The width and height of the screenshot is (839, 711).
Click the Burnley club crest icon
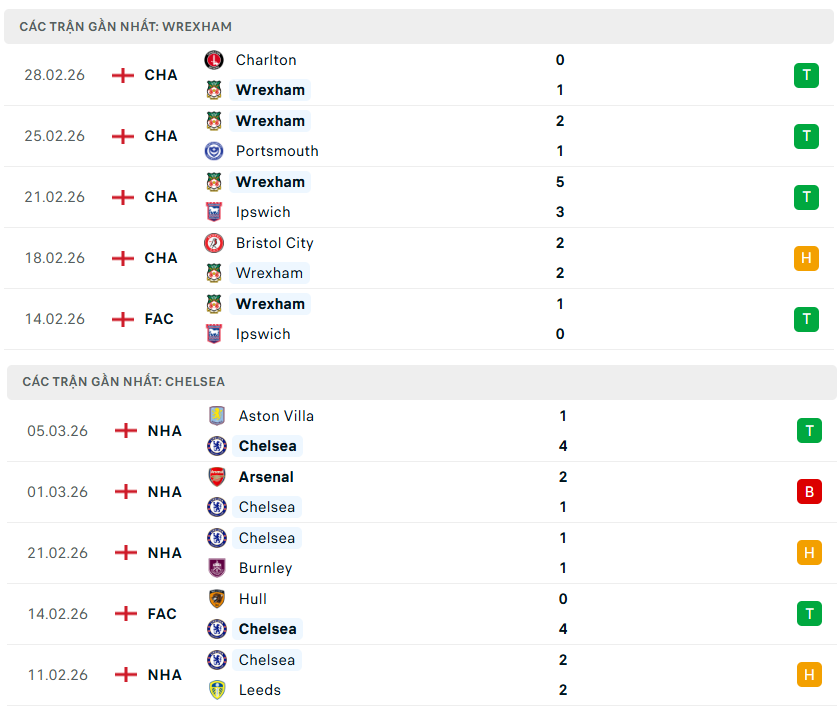click(216, 568)
